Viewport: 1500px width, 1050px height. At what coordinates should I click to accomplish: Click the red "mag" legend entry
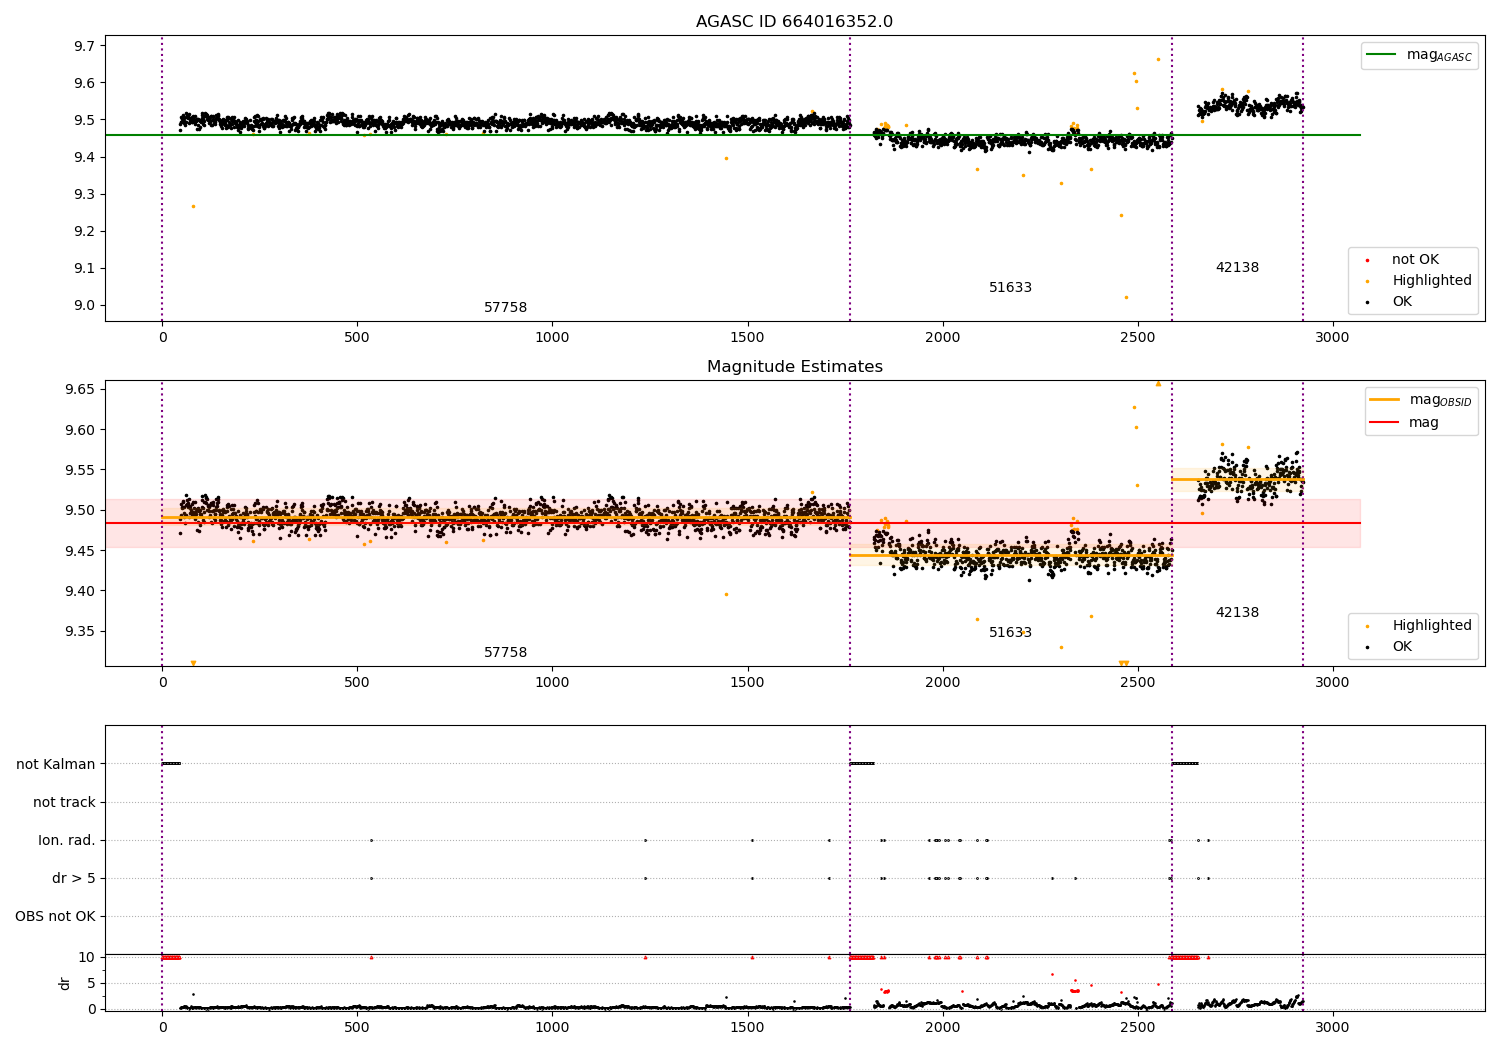[1424, 423]
